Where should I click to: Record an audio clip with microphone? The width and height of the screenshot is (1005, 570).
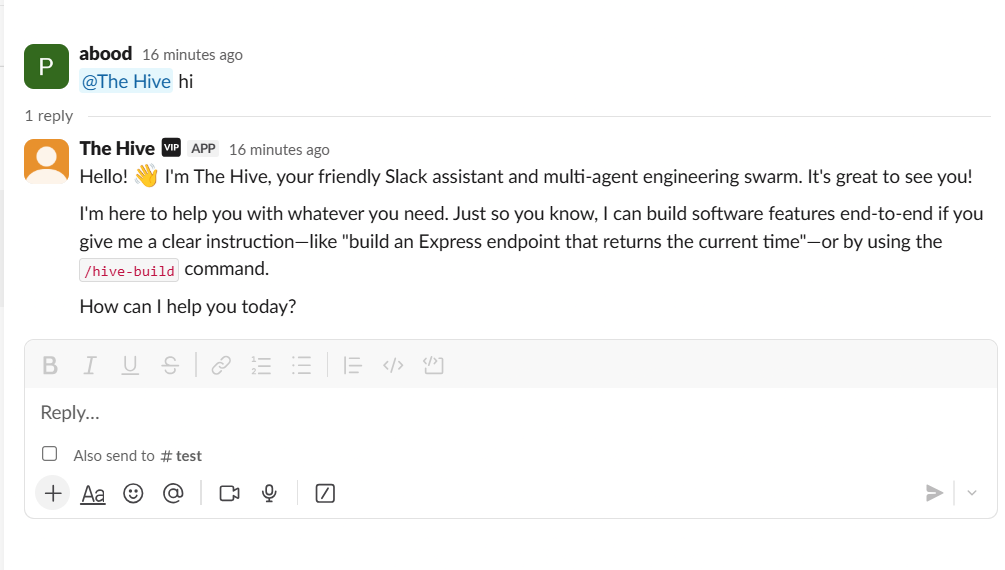(x=269, y=494)
